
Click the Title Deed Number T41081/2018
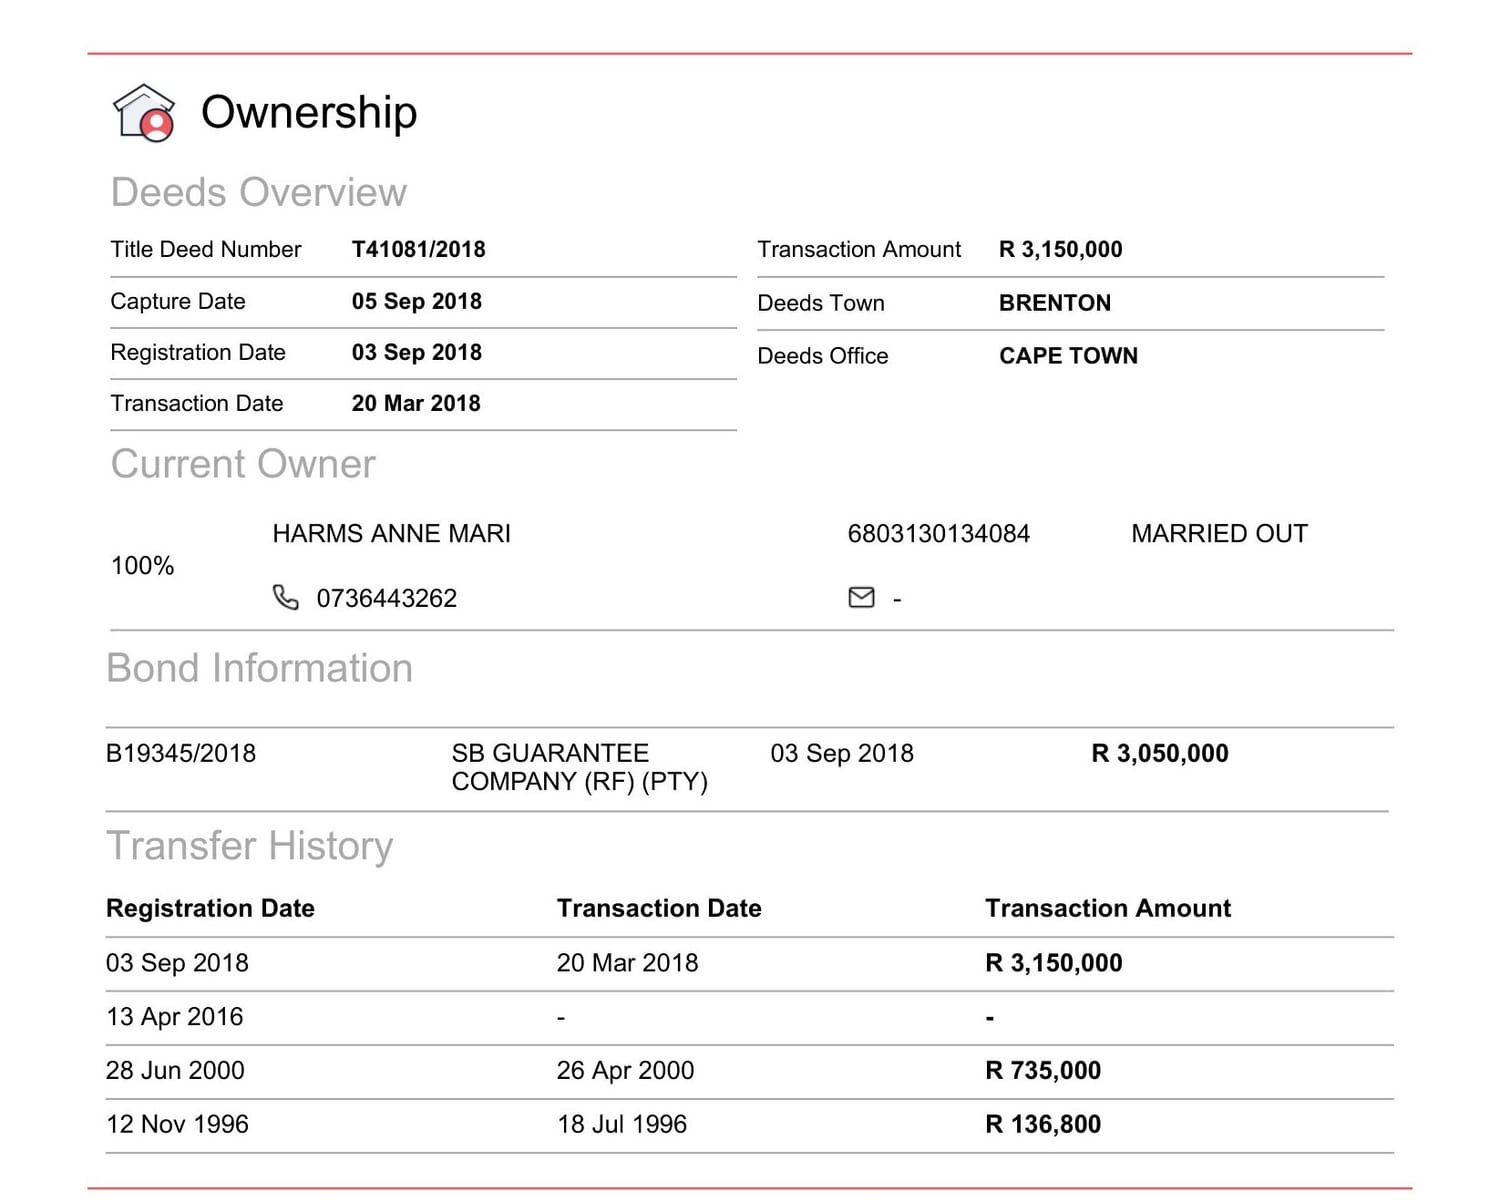tap(418, 249)
